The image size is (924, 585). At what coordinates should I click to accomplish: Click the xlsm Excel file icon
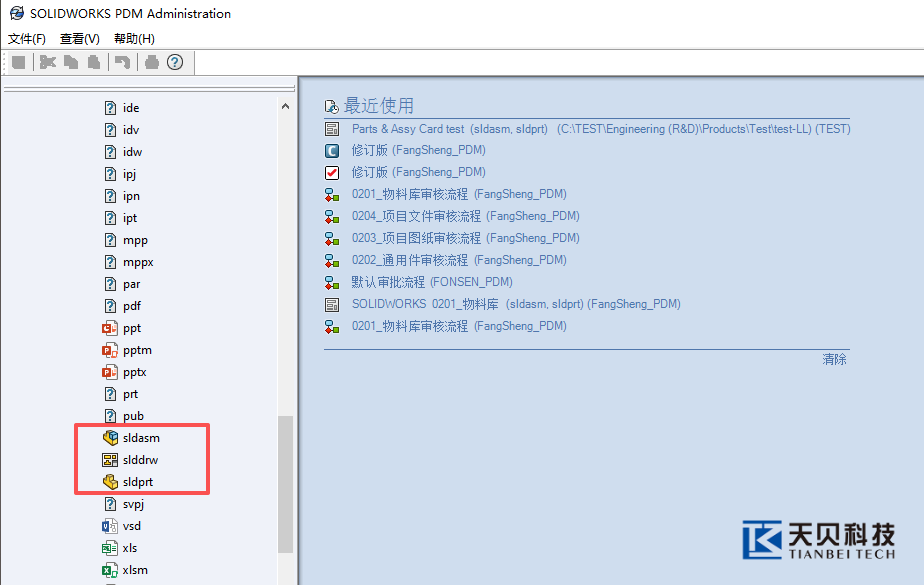click(x=110, y=570)
